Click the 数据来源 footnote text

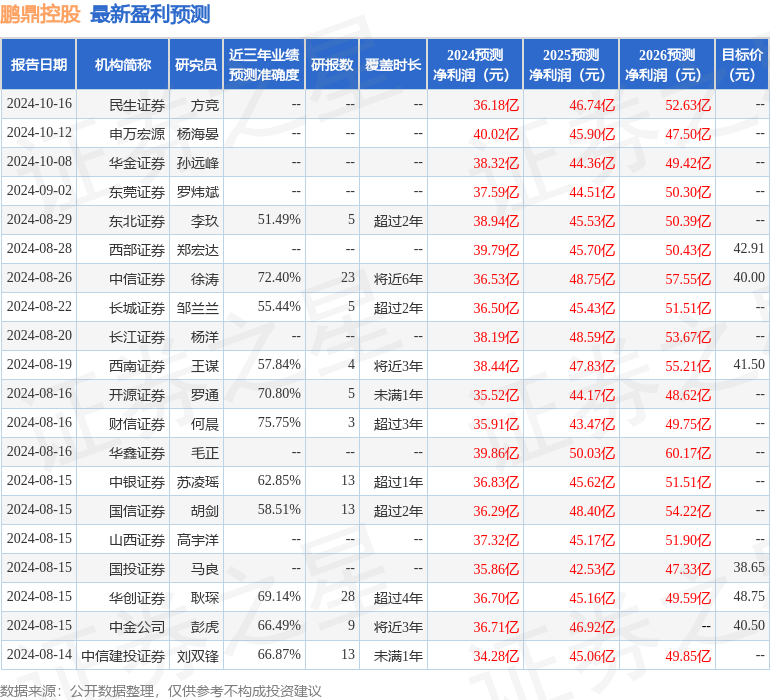[x=161, y=691]
